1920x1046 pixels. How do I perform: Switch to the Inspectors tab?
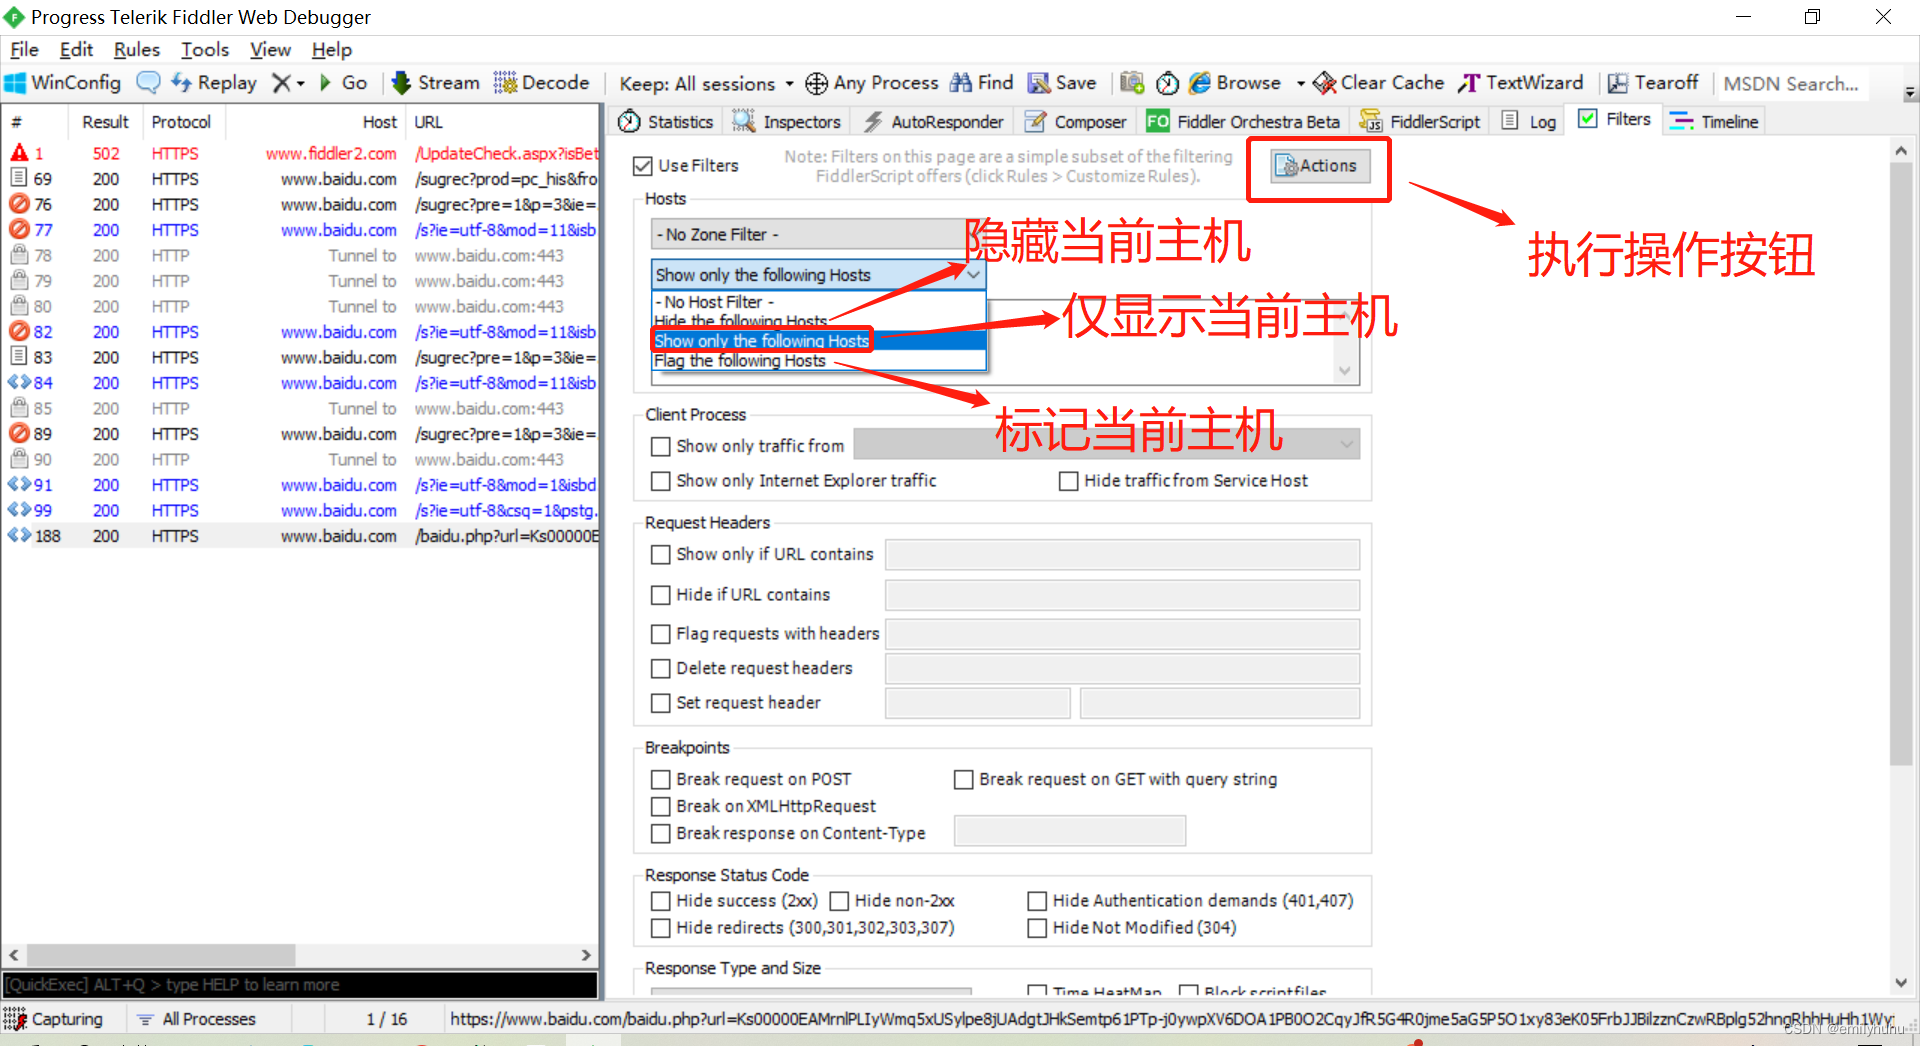[787, 121]
